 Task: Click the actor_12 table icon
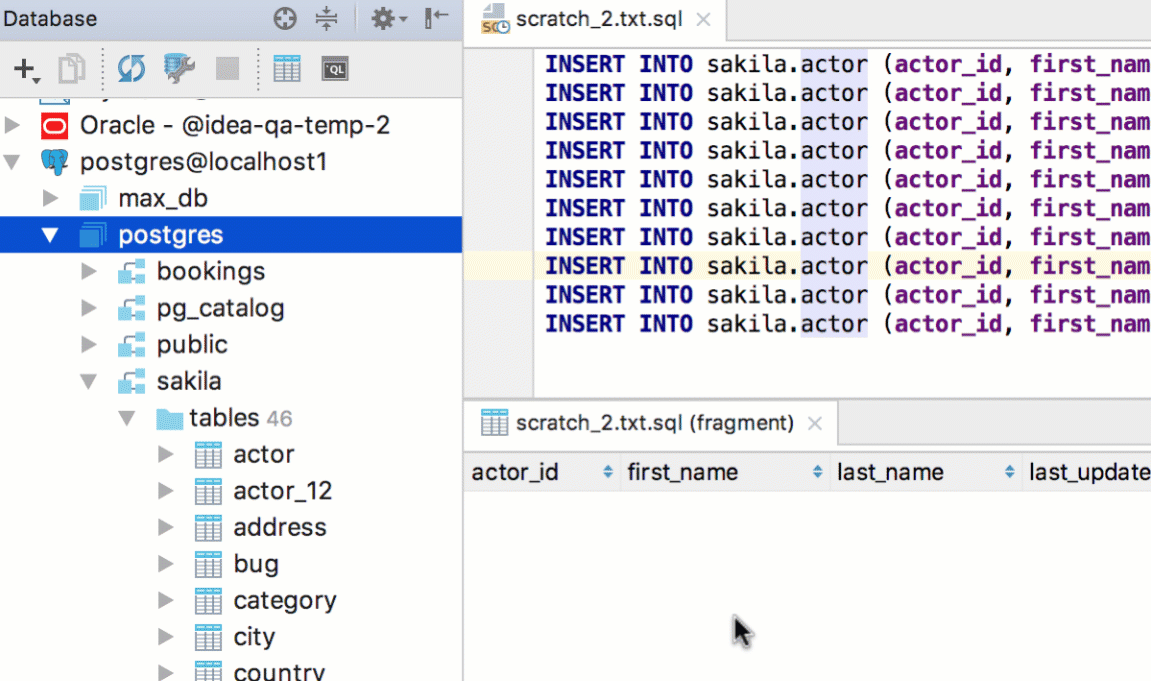point(208,491)
